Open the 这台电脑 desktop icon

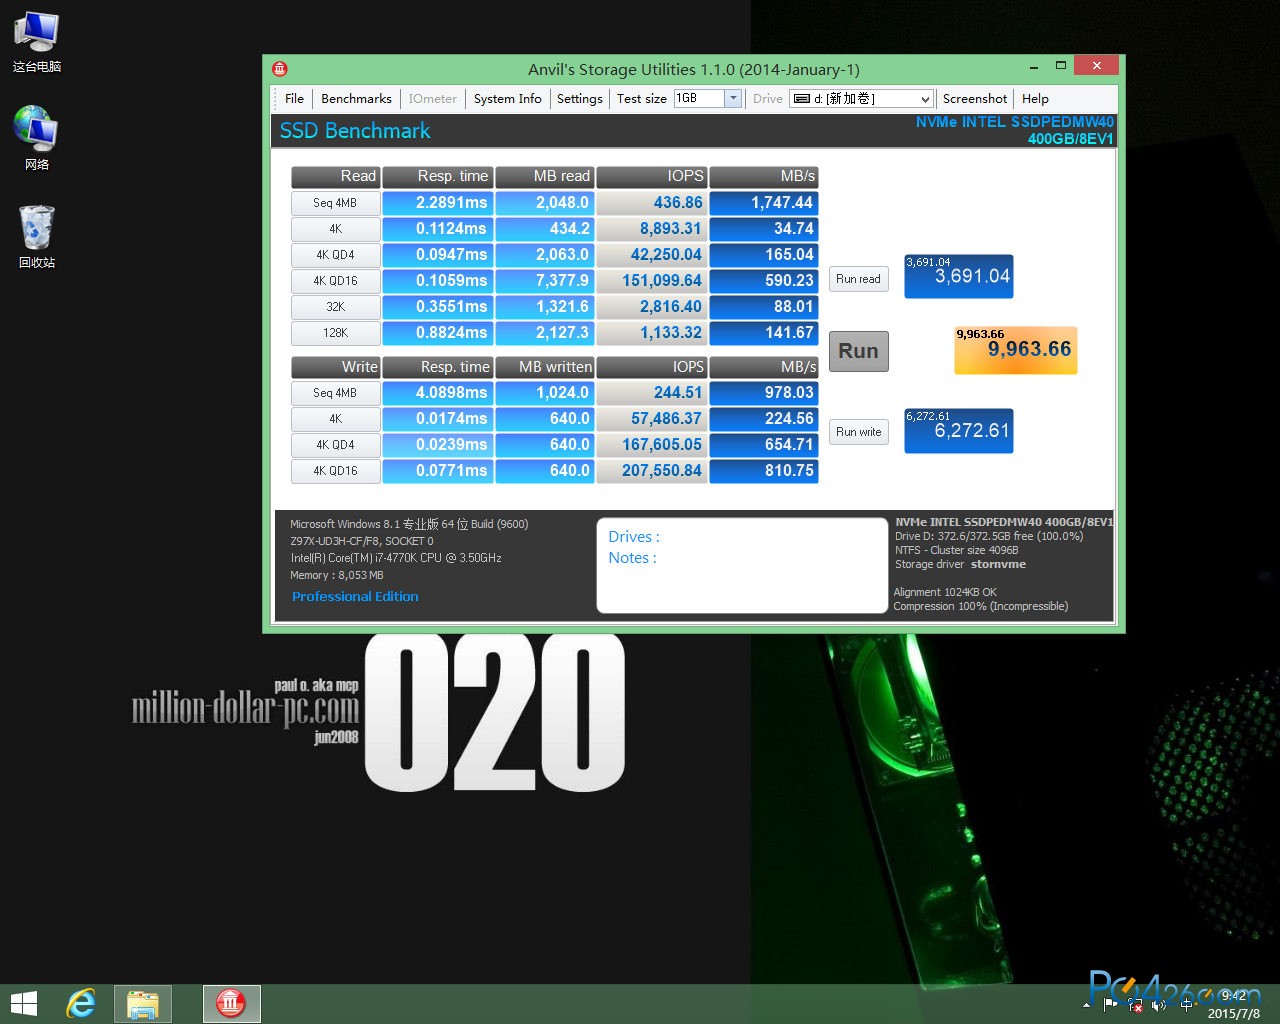pos(37,42)
